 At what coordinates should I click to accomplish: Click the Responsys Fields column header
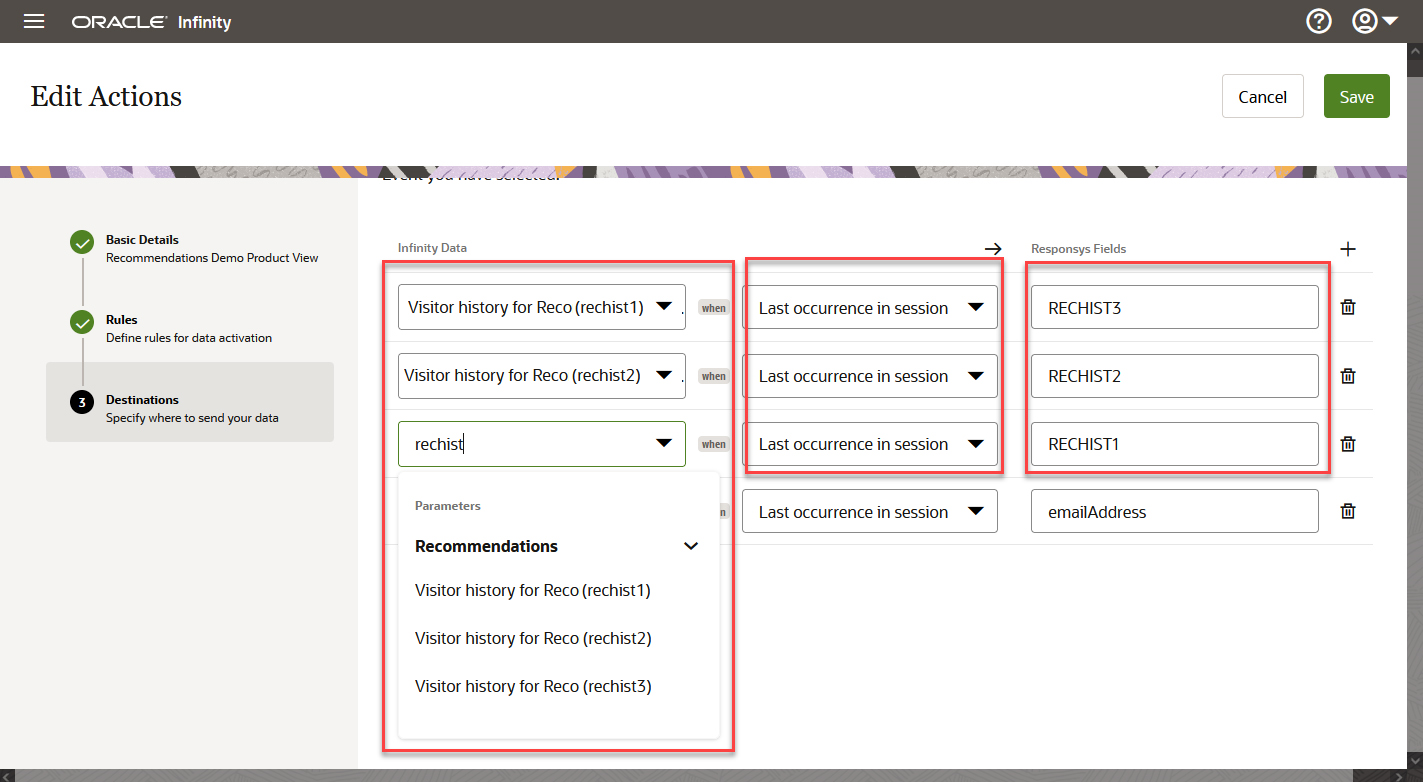[1079, 248]
